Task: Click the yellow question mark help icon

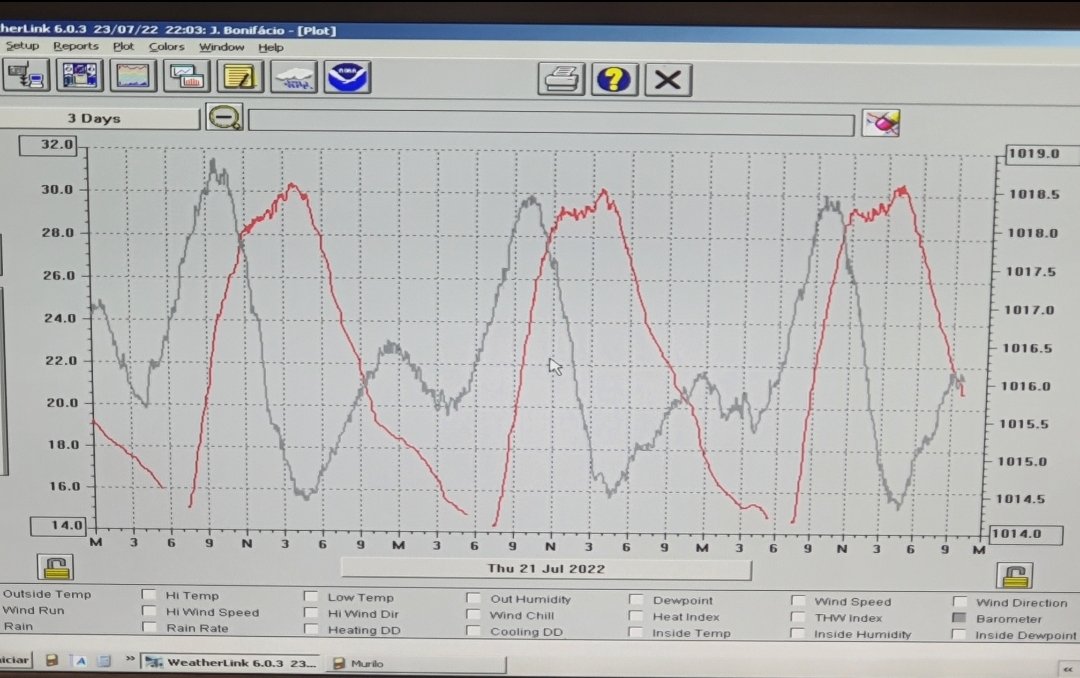Action: click(614, 79)
